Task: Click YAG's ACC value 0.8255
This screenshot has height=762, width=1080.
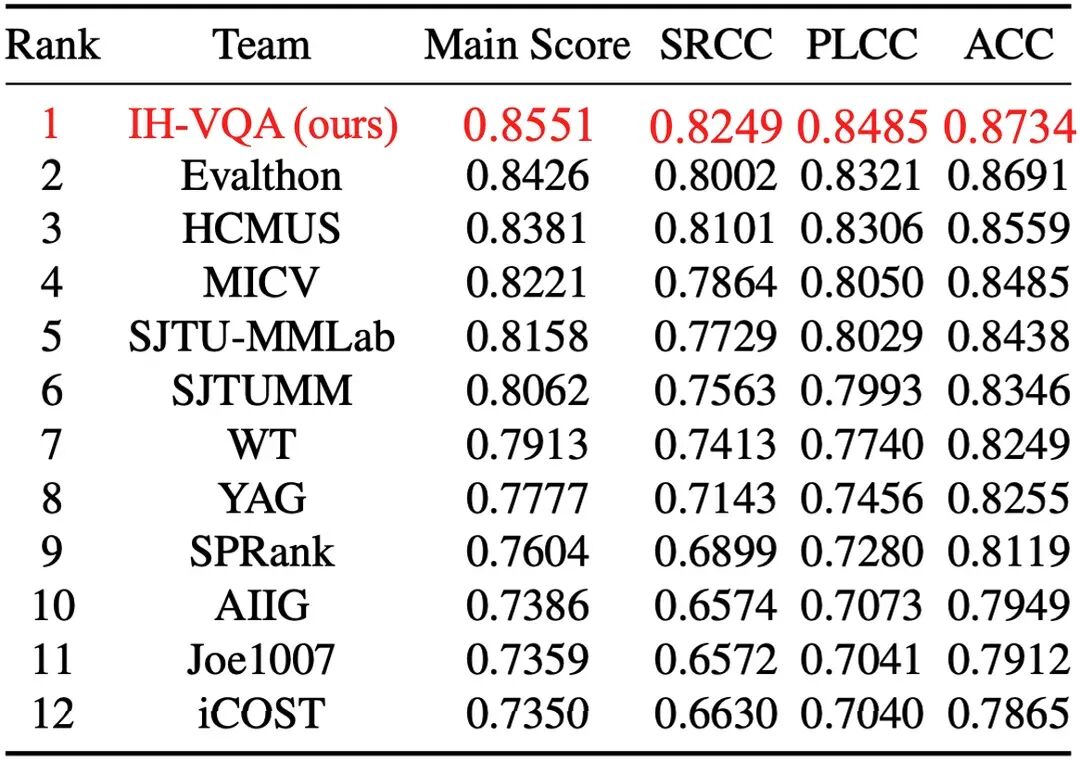Action: coord(1008,498)
